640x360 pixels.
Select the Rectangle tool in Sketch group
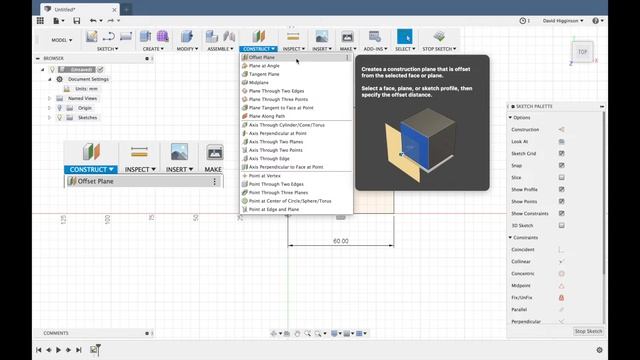tap(126, 37)
